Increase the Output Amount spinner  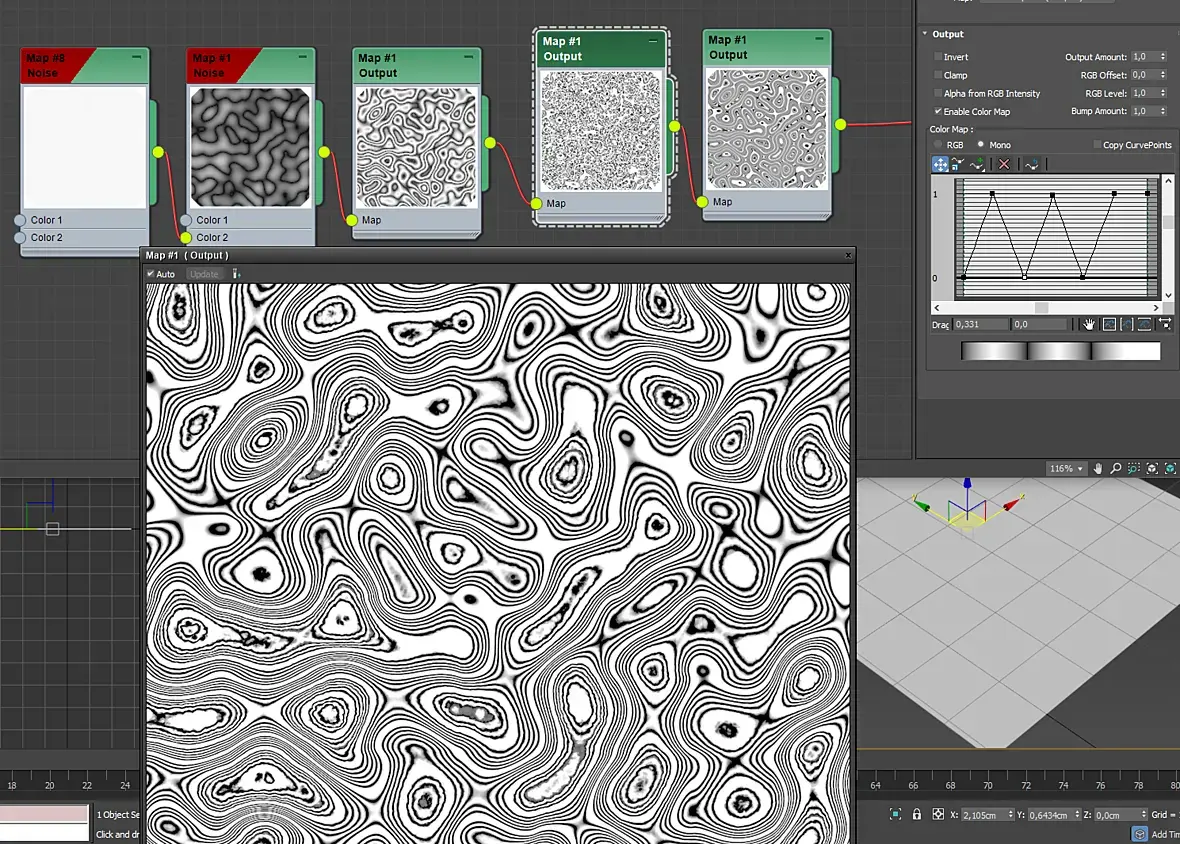tap(1163, 55)
